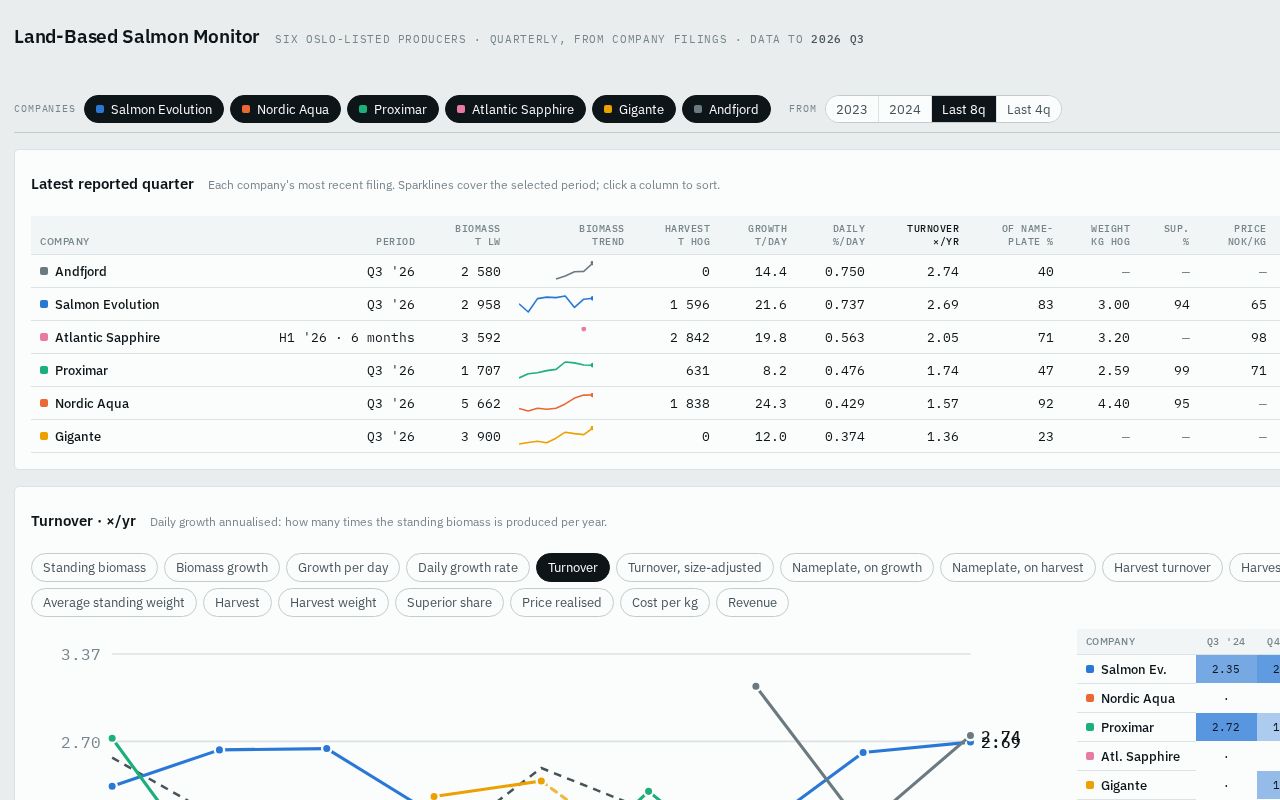Select the Turnover, size-adjusted metric pill
The image size is (1280, 800).
[695, 567]
